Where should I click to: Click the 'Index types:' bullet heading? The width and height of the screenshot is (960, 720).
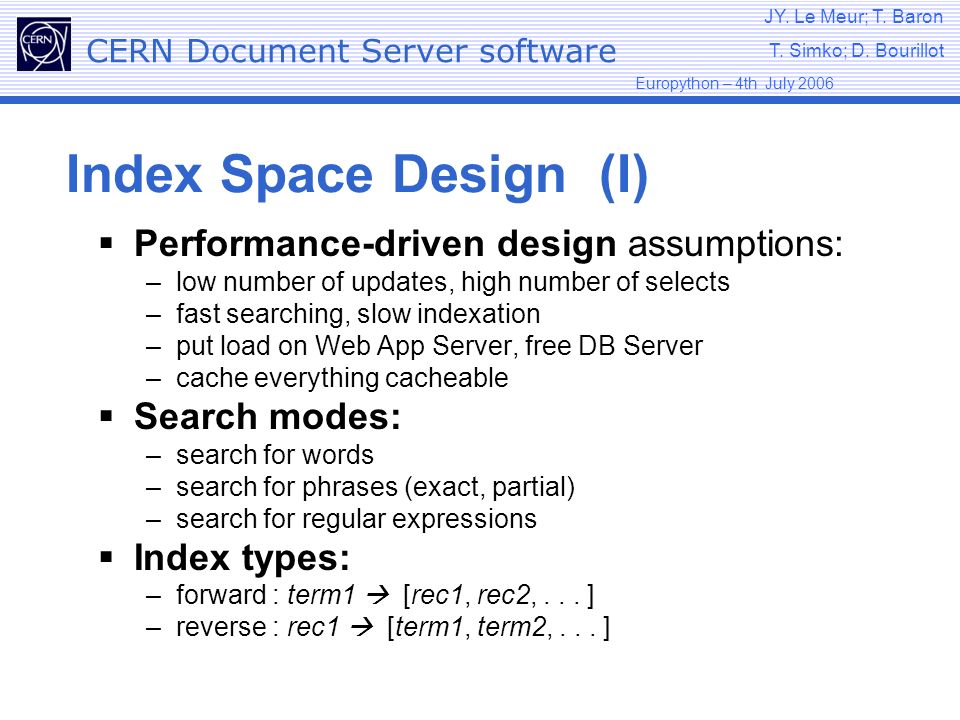pos(242,558)
